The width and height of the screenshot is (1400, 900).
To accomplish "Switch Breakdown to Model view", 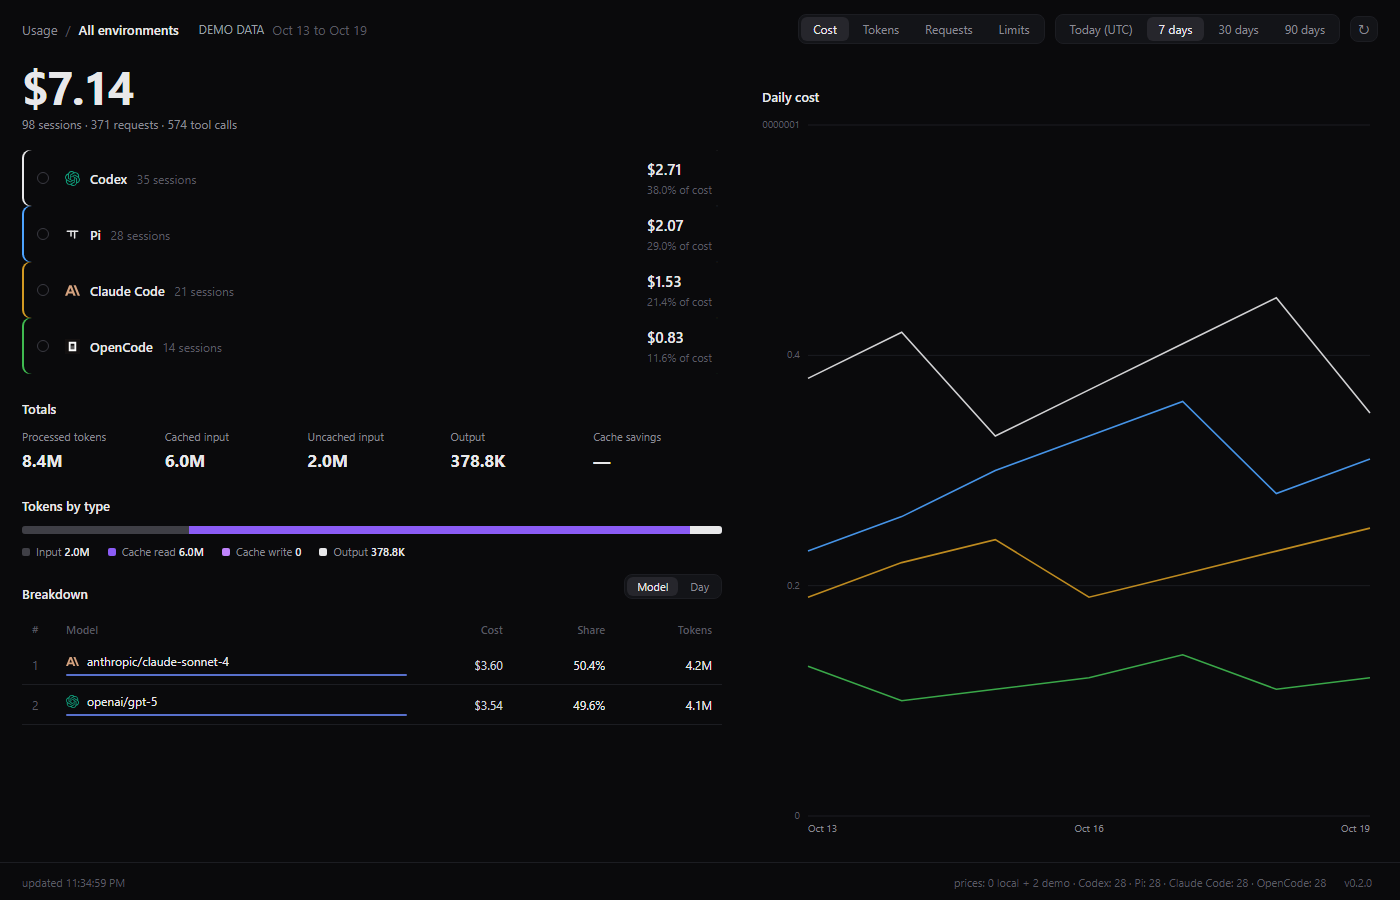I will [652, 587].
